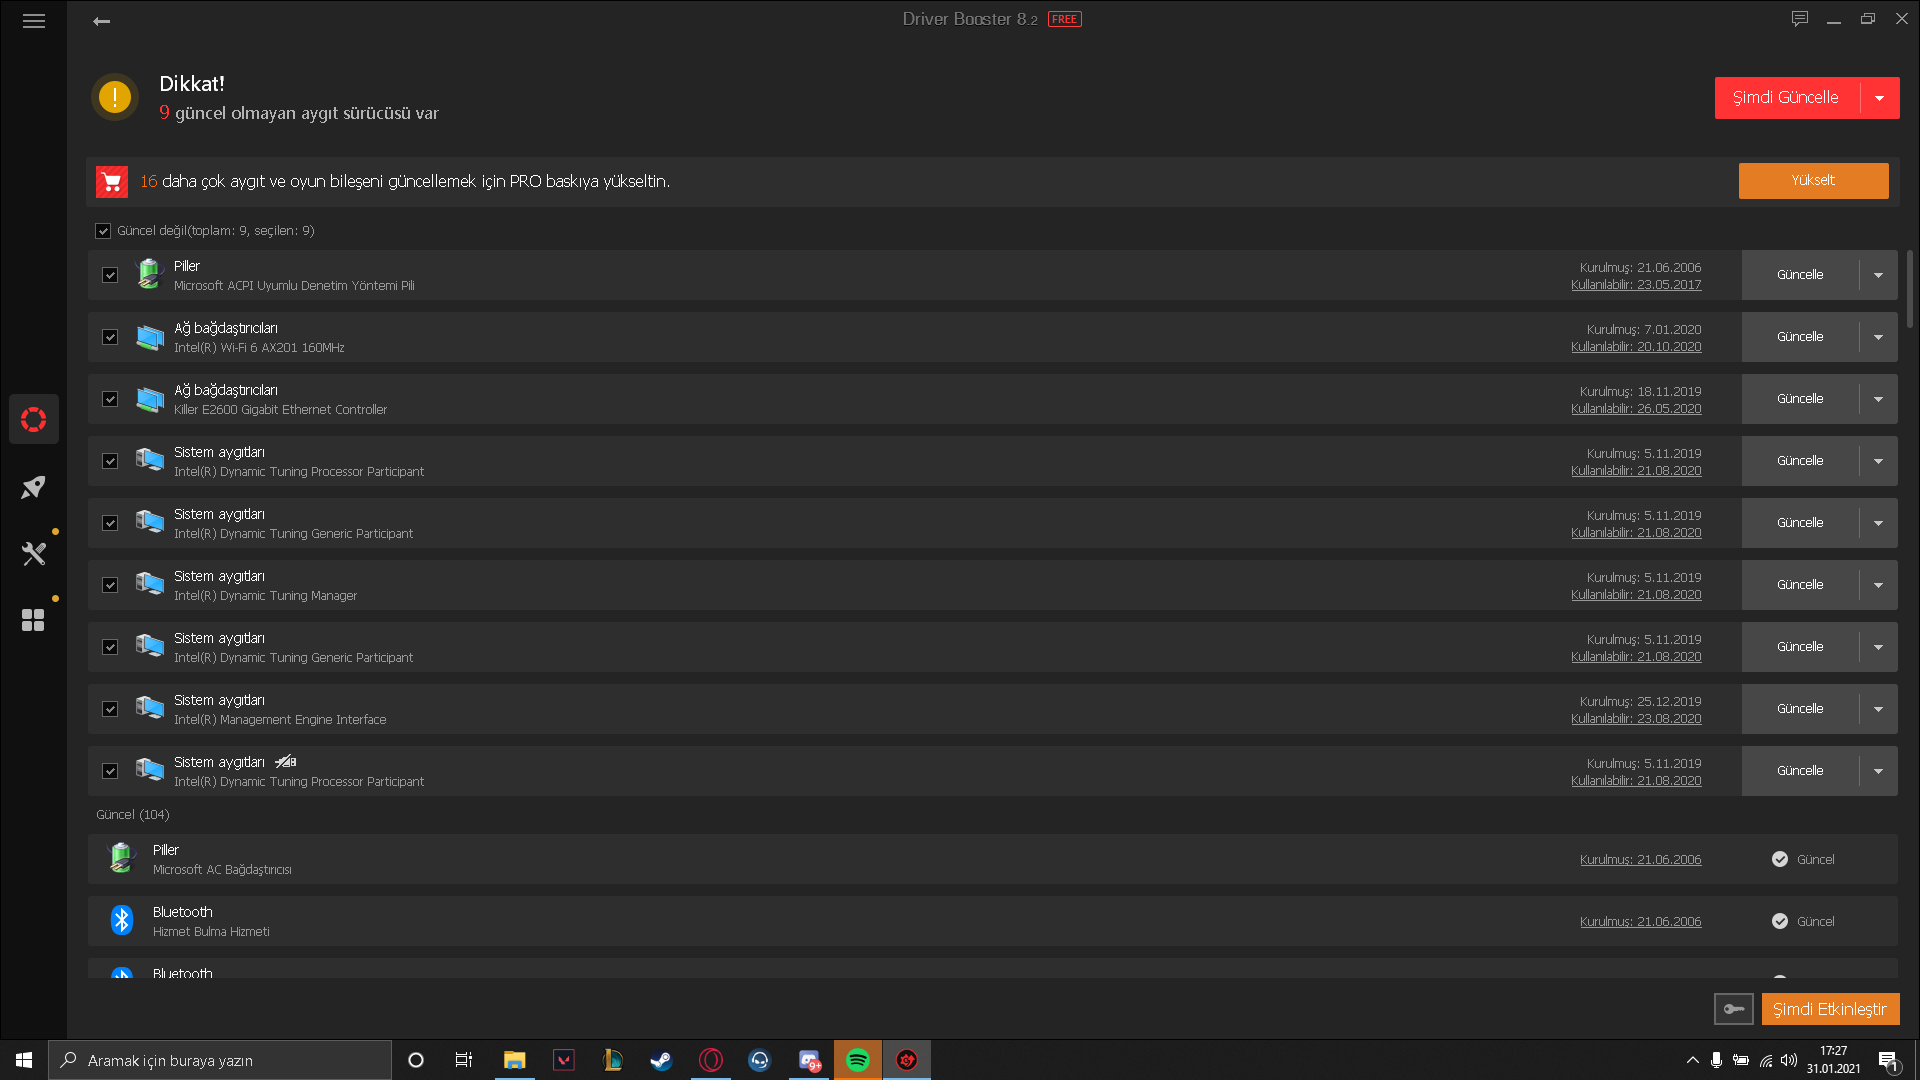Click the driver list vertical scrollbar

point(1909,290)
